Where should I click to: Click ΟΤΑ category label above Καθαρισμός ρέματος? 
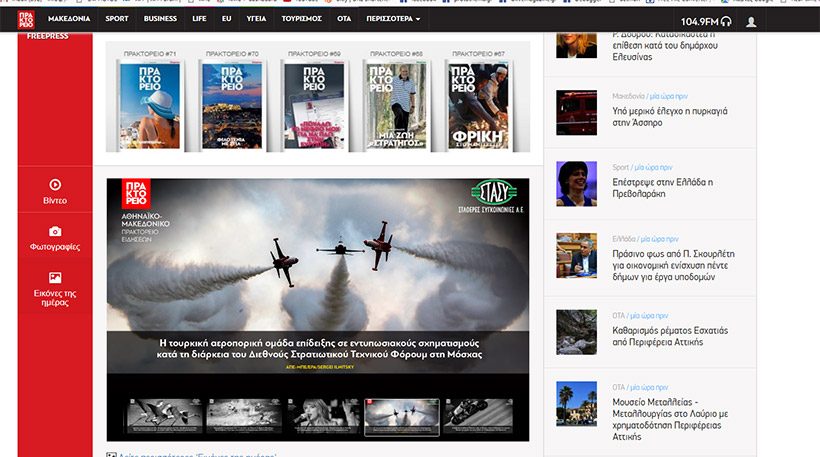(x=619, y=316)
